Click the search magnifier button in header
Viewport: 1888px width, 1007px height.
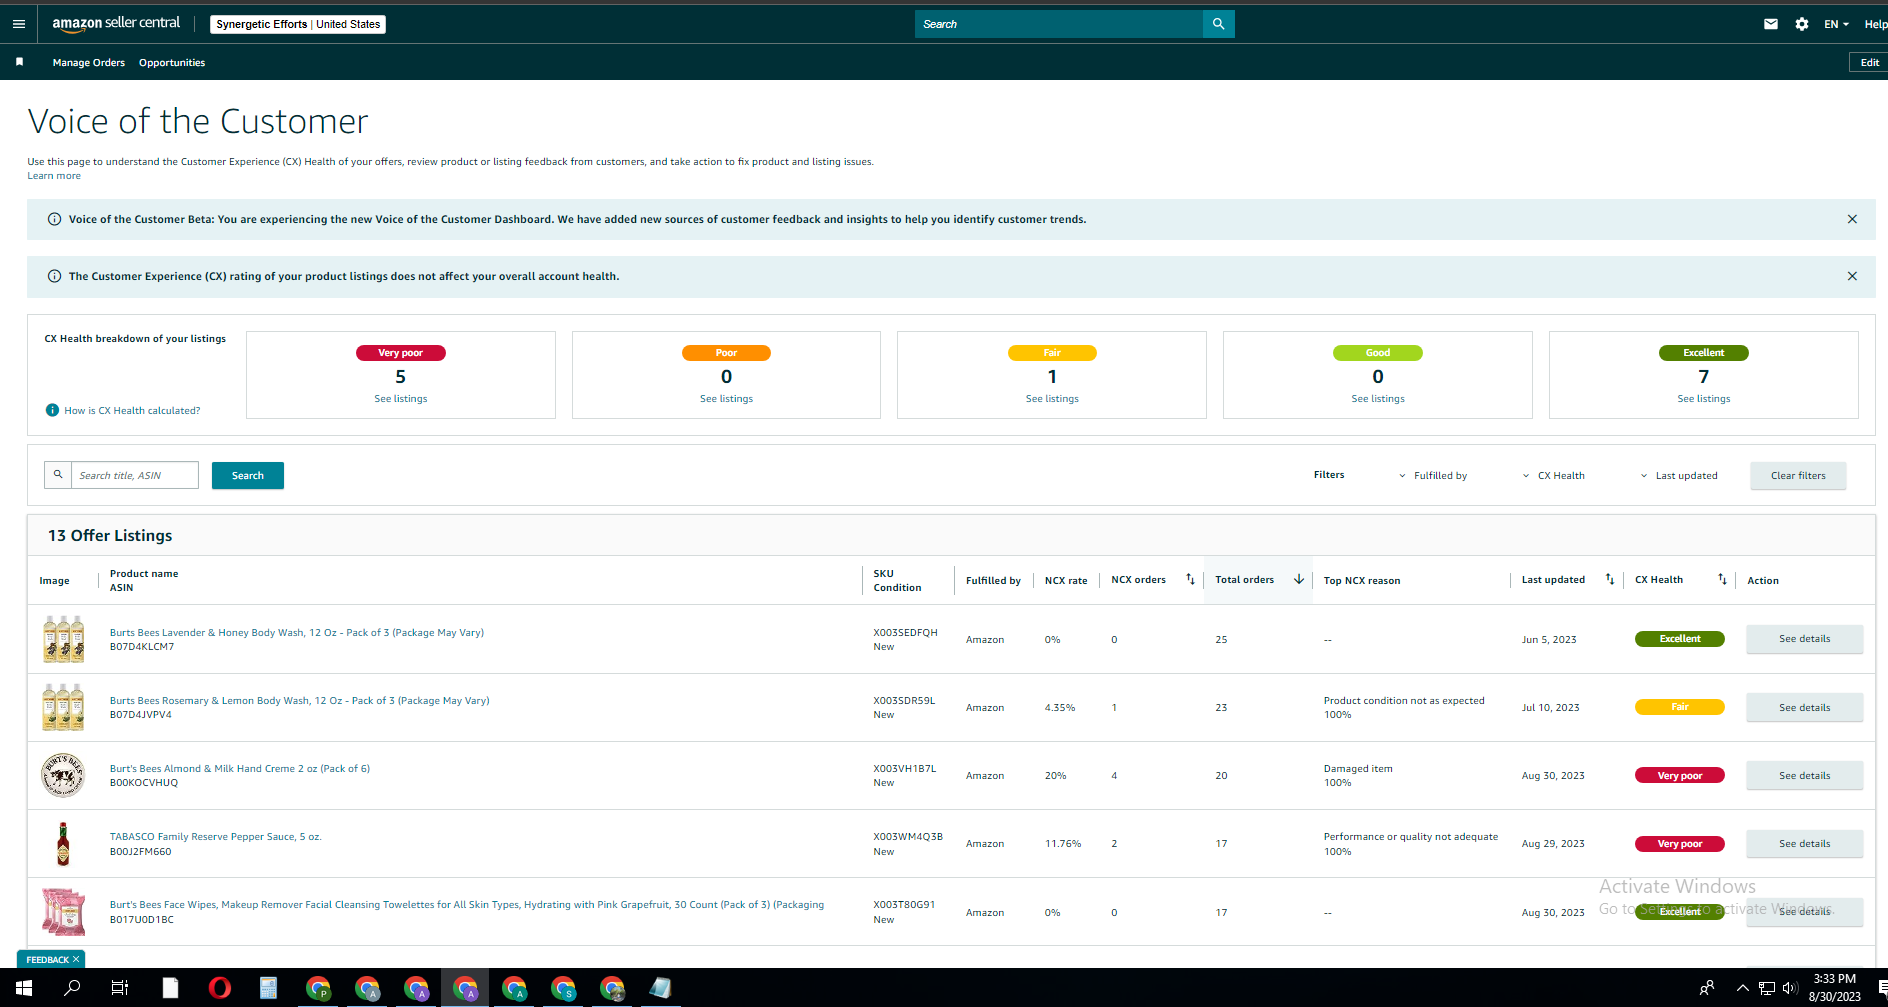pos(1218,24)
